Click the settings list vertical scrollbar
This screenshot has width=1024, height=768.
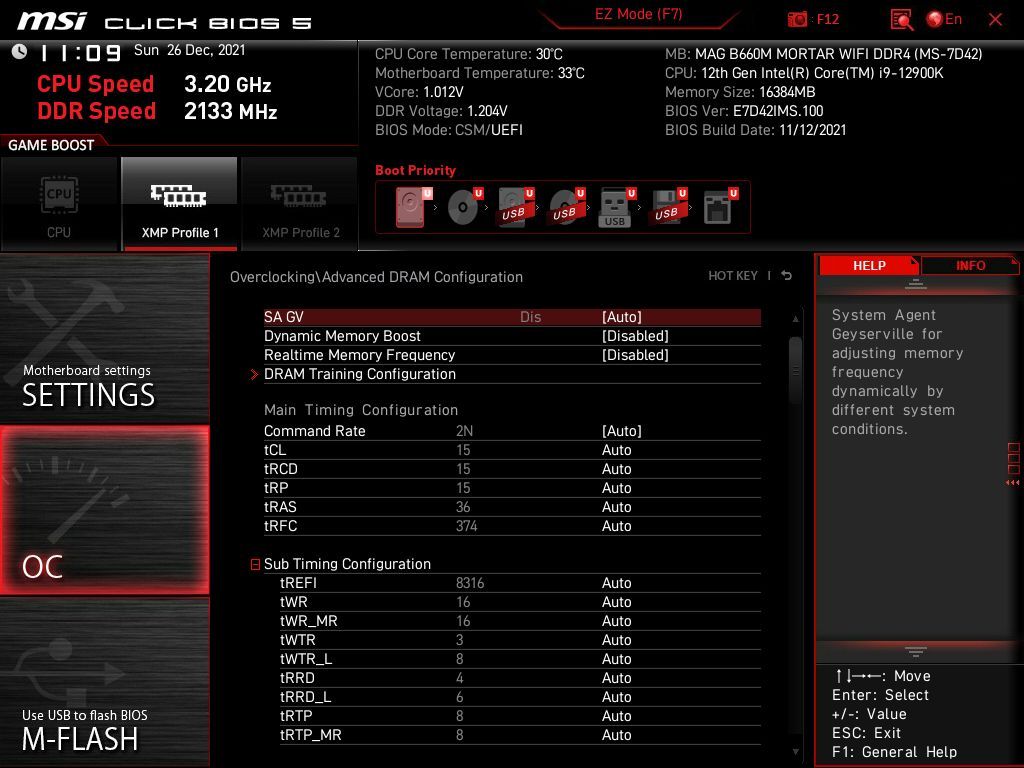click(x=796, y=370)
